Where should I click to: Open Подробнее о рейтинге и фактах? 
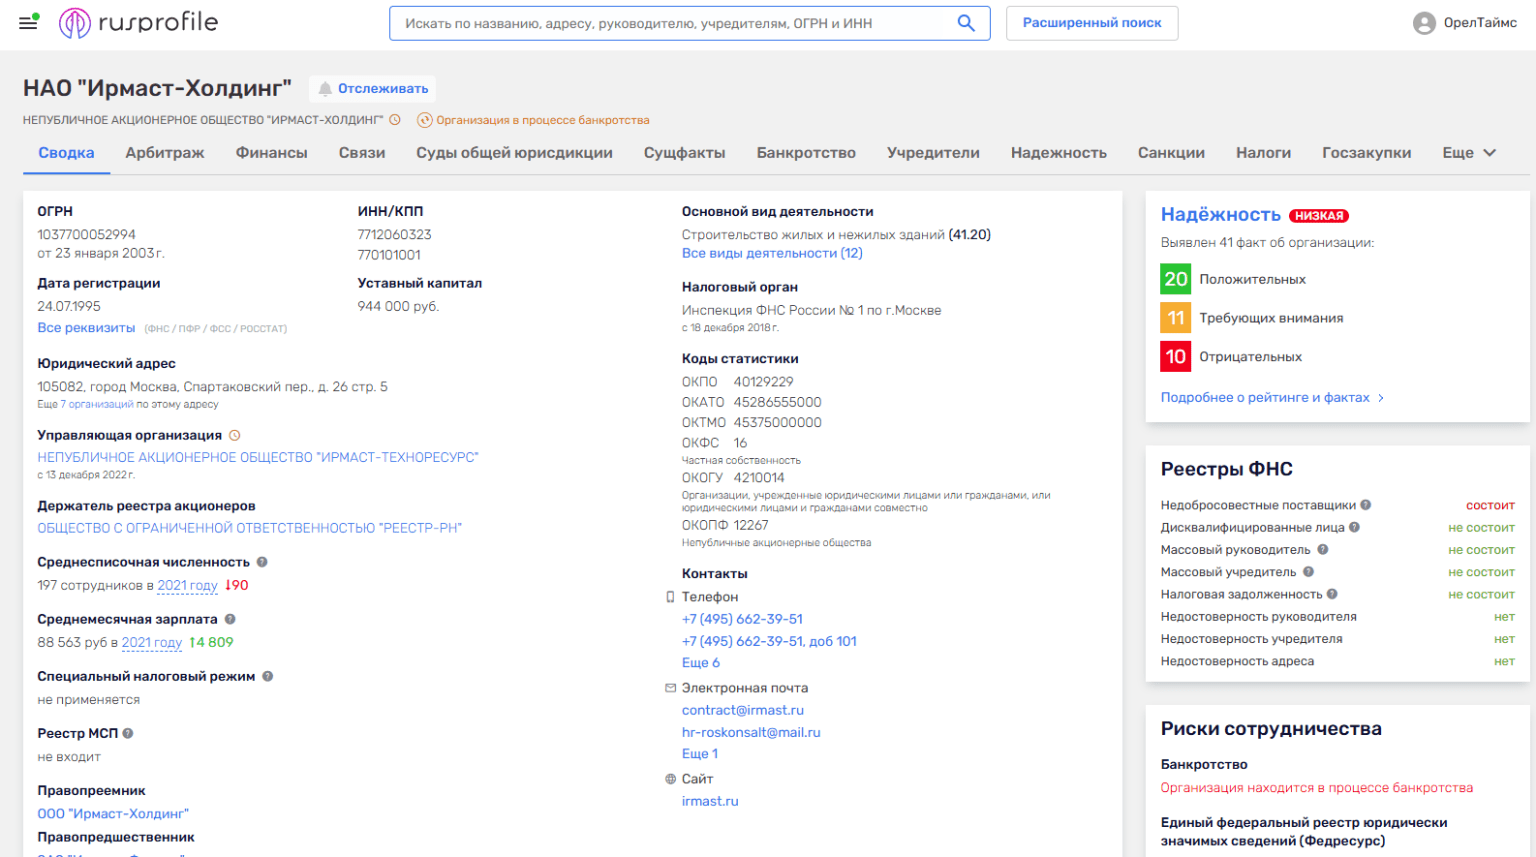tap(1272, 398)
